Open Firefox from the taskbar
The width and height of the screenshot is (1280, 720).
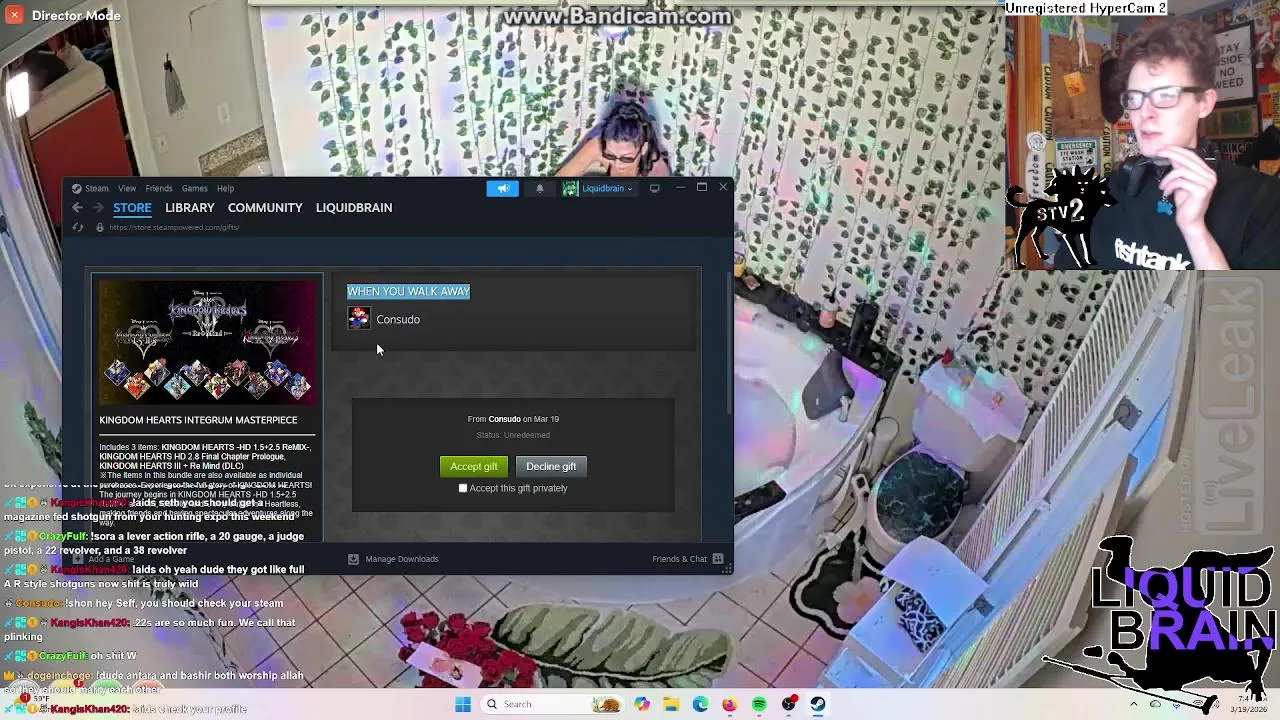coord(730,704)
